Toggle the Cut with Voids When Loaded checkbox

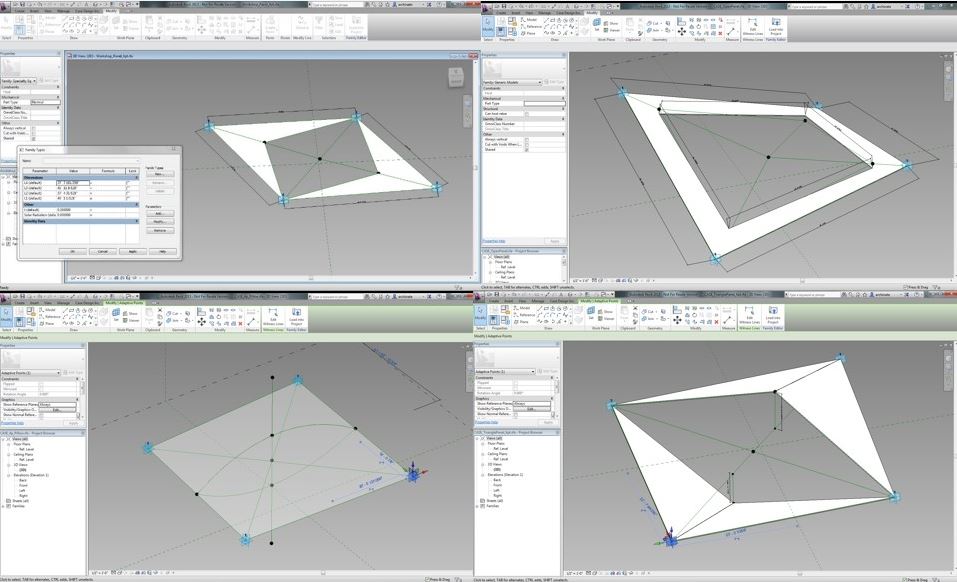click(34, 133)
